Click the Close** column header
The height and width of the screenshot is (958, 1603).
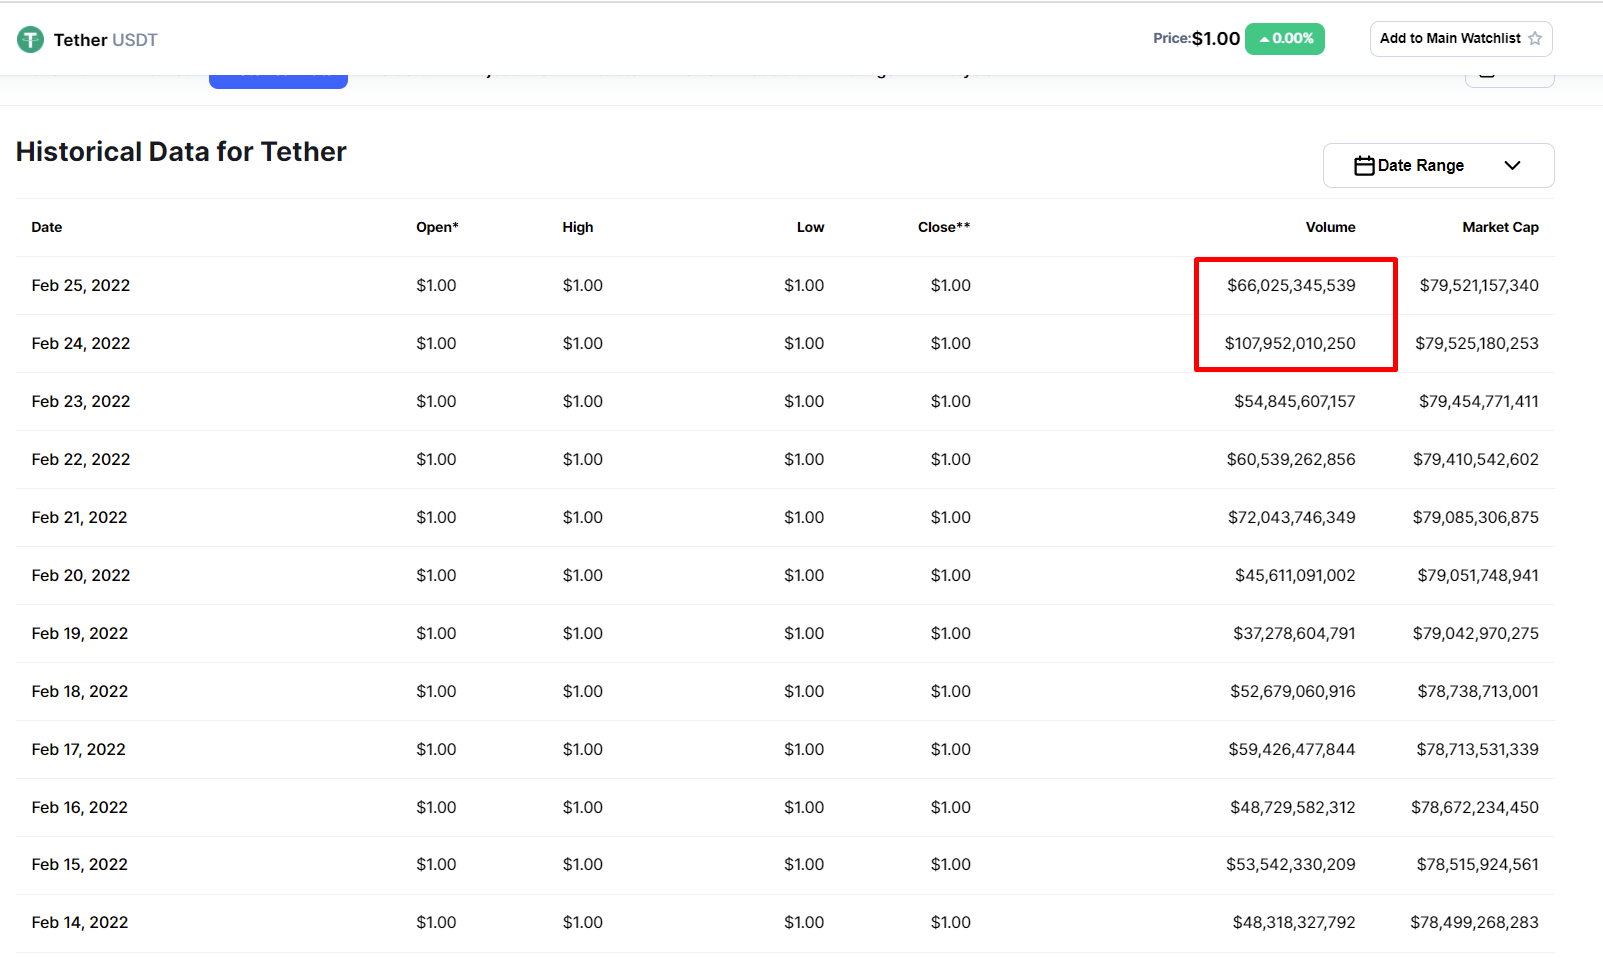pyautogui.click(x=944, y=227)
